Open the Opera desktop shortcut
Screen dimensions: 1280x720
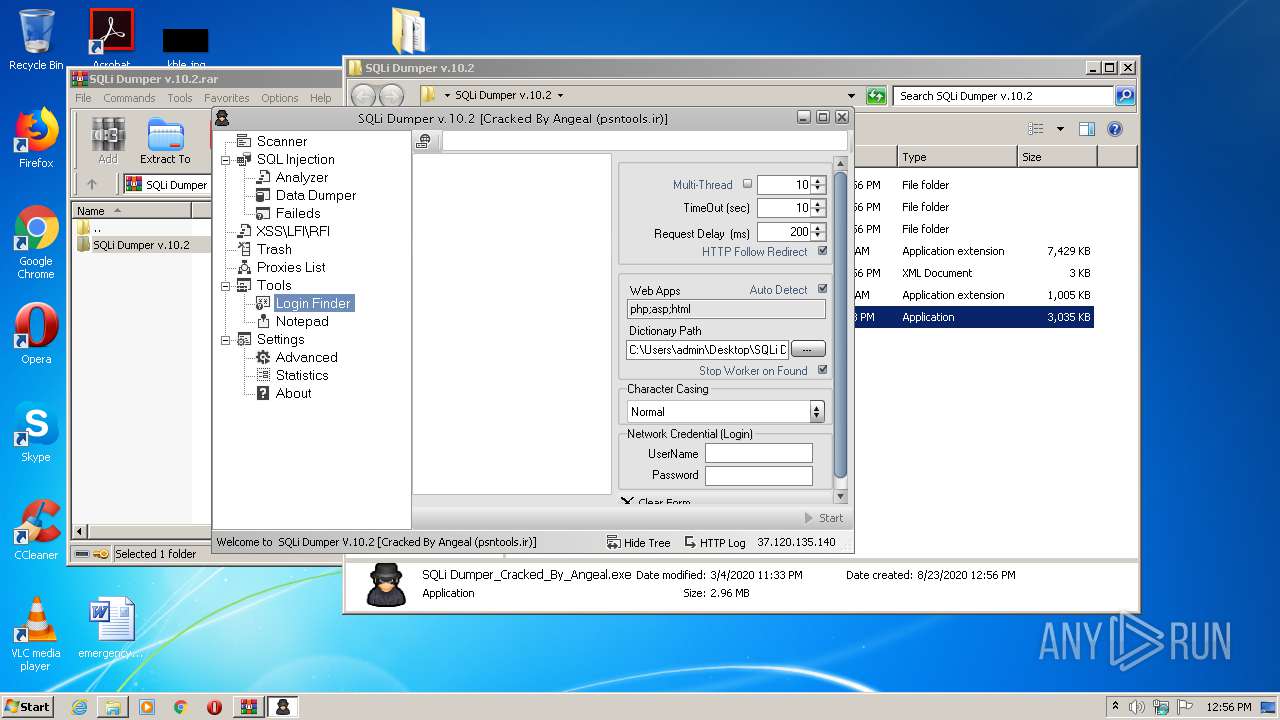coord(36,334)
